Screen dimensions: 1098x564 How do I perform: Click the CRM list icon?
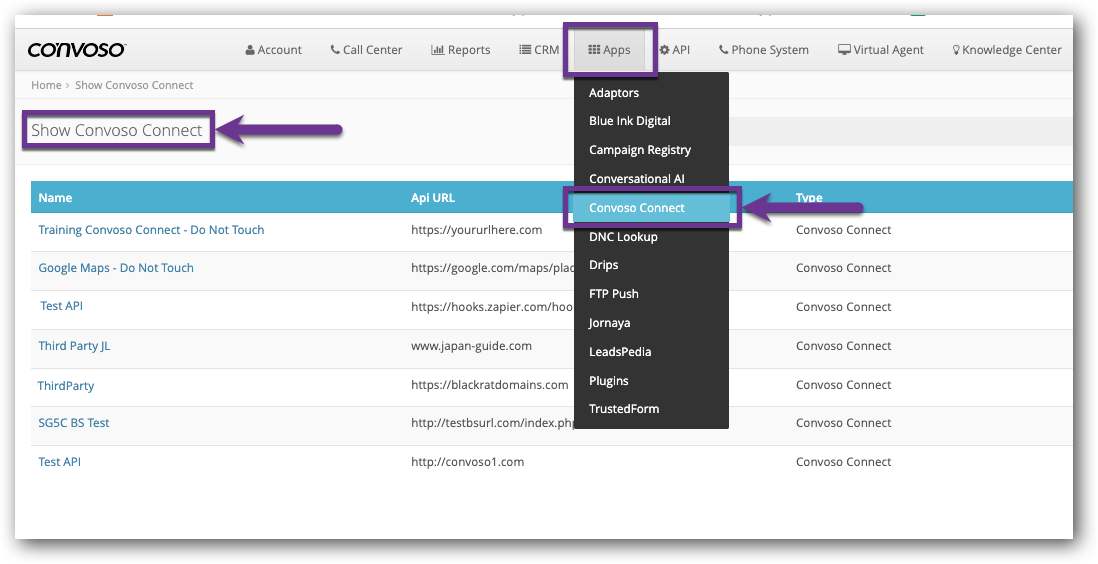[524, 50]
